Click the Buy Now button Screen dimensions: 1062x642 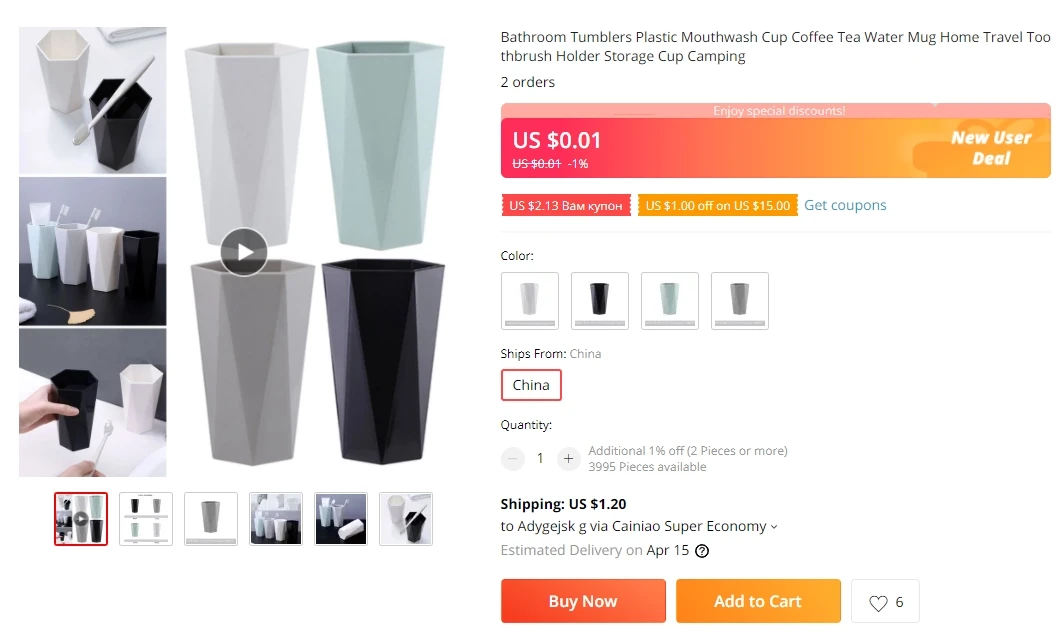coord(583,601)
